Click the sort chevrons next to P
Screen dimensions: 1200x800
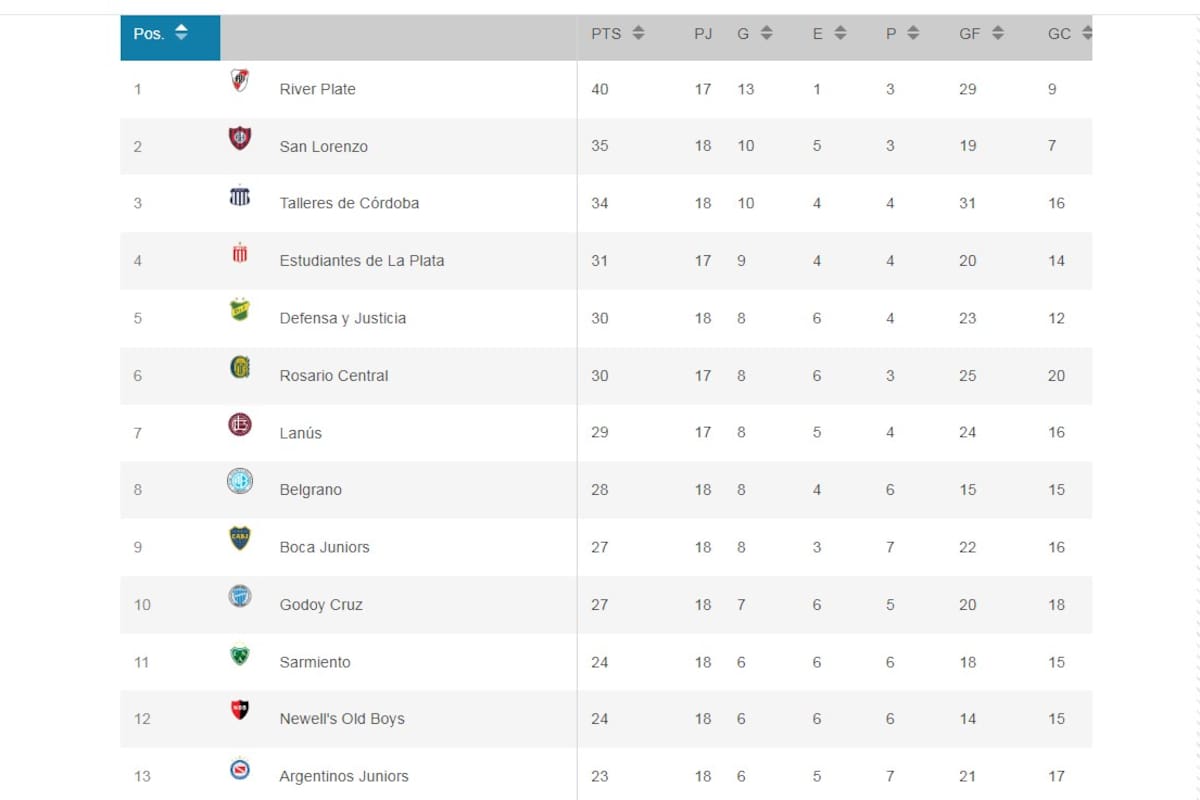pos(912,32)
